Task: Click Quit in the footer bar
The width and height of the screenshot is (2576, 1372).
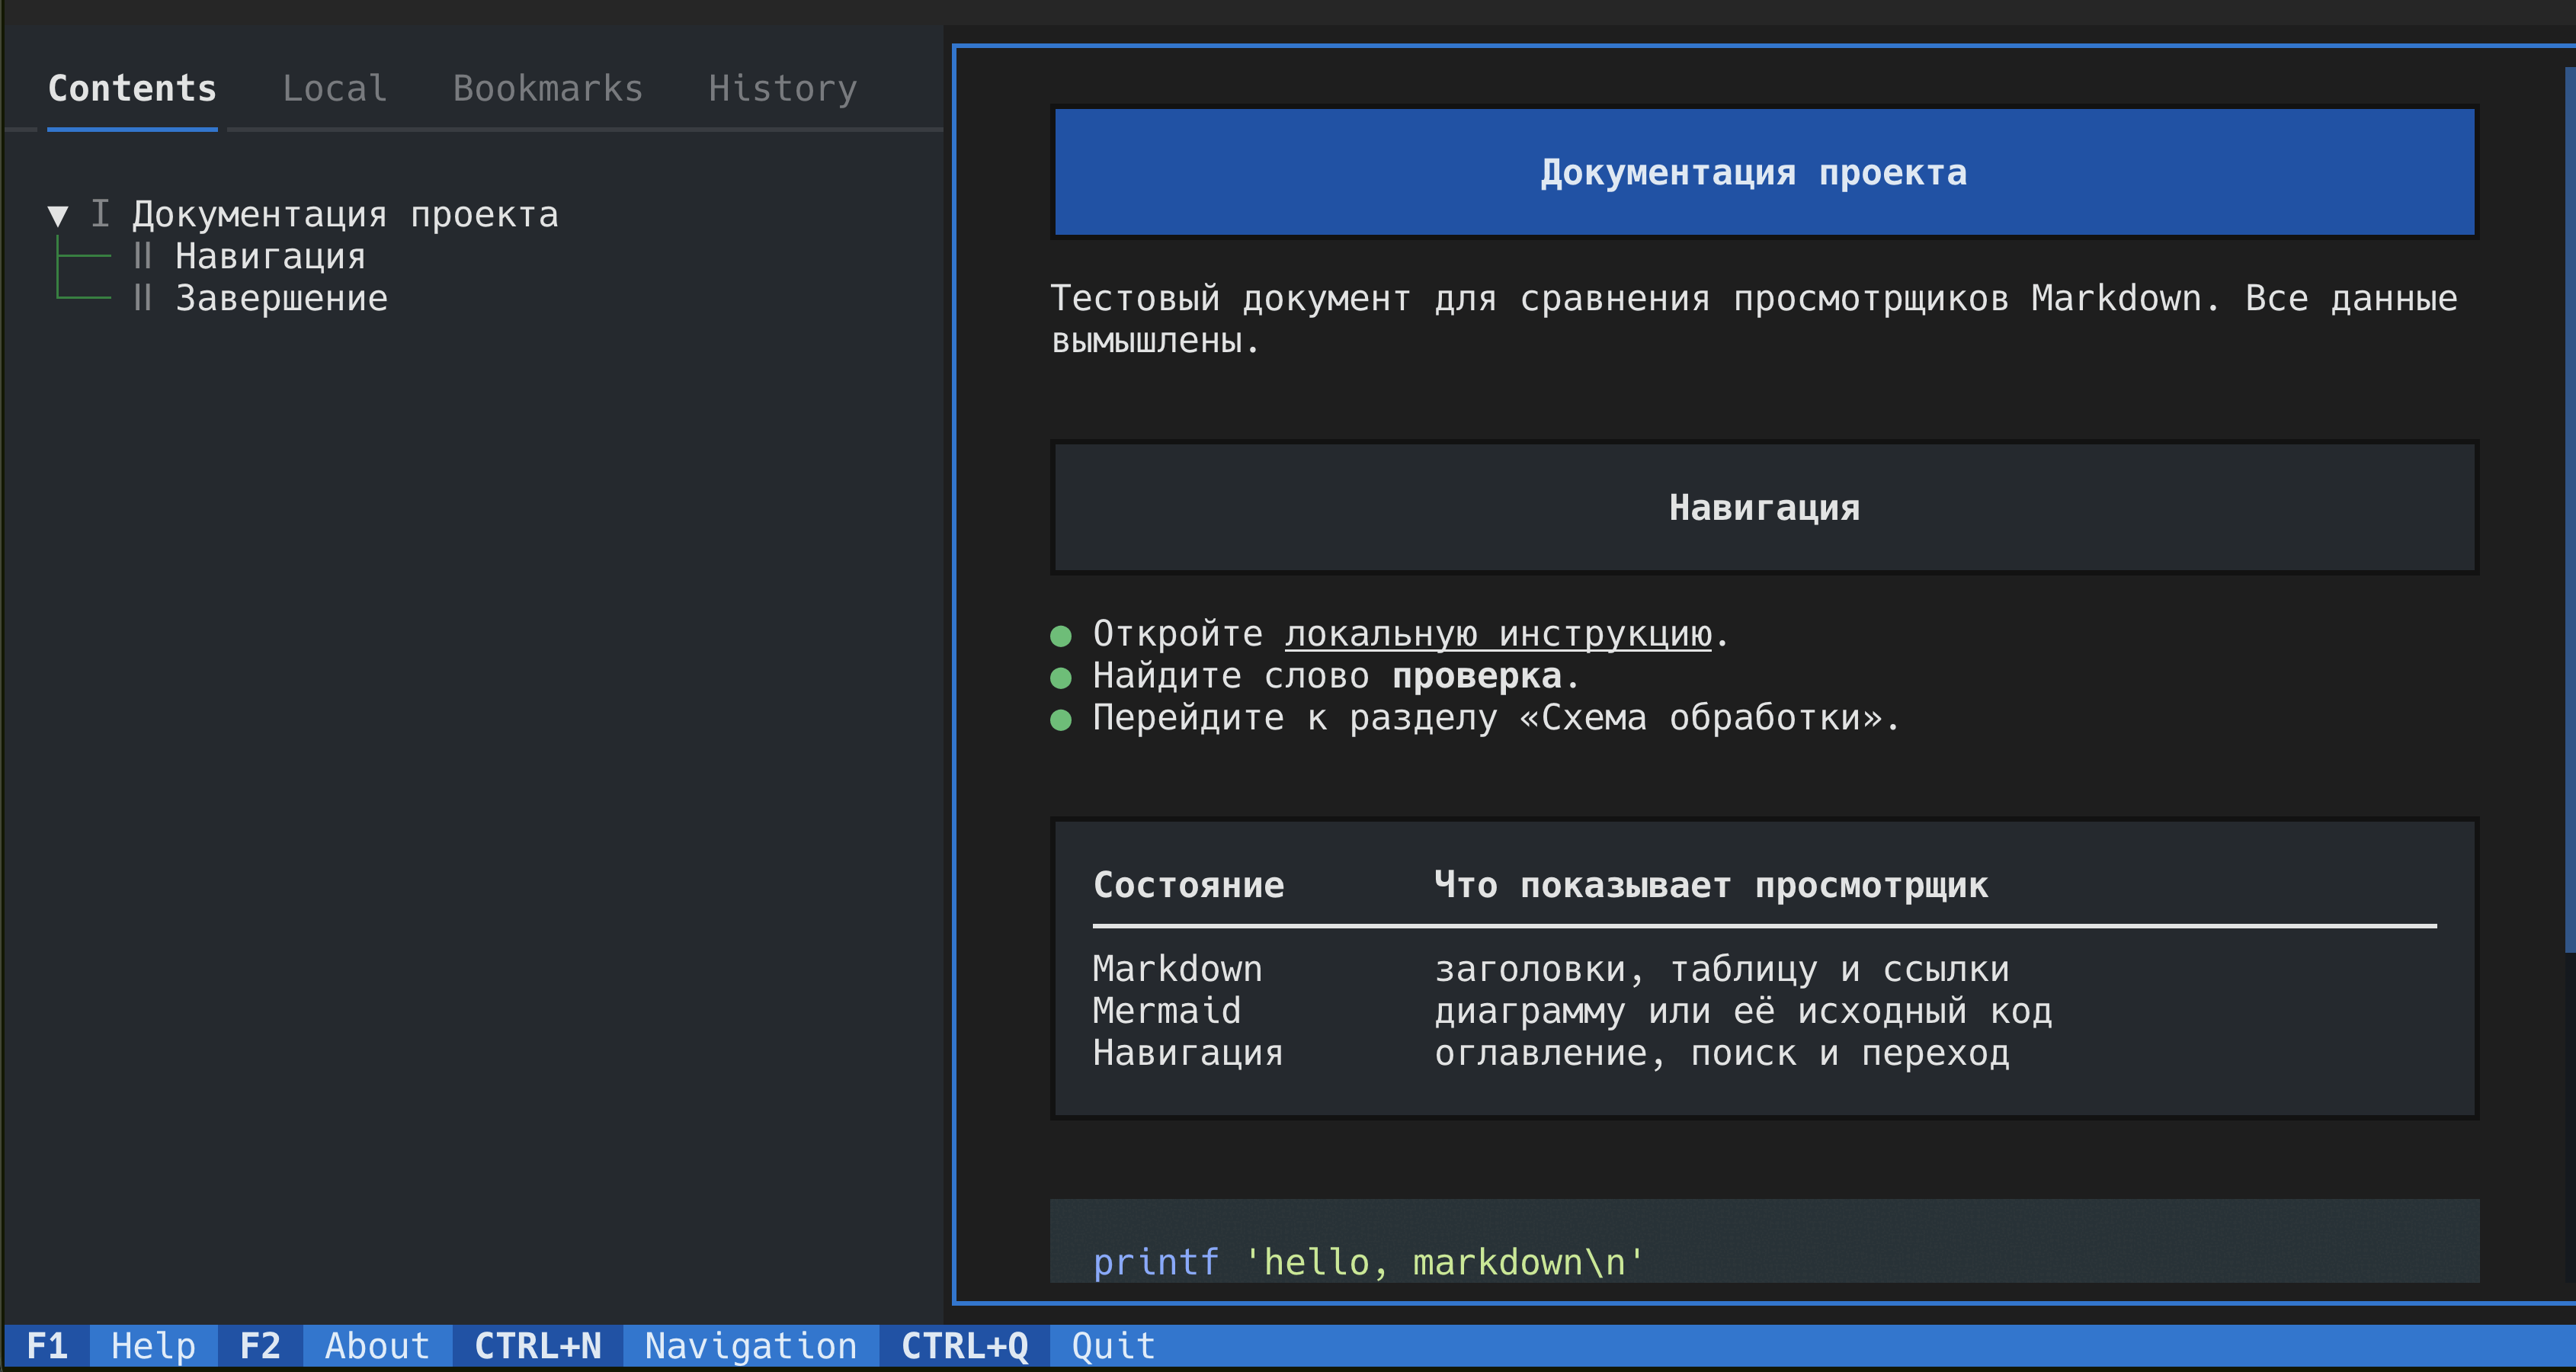Action: pyautogui.click(x=1113, y=1346)
